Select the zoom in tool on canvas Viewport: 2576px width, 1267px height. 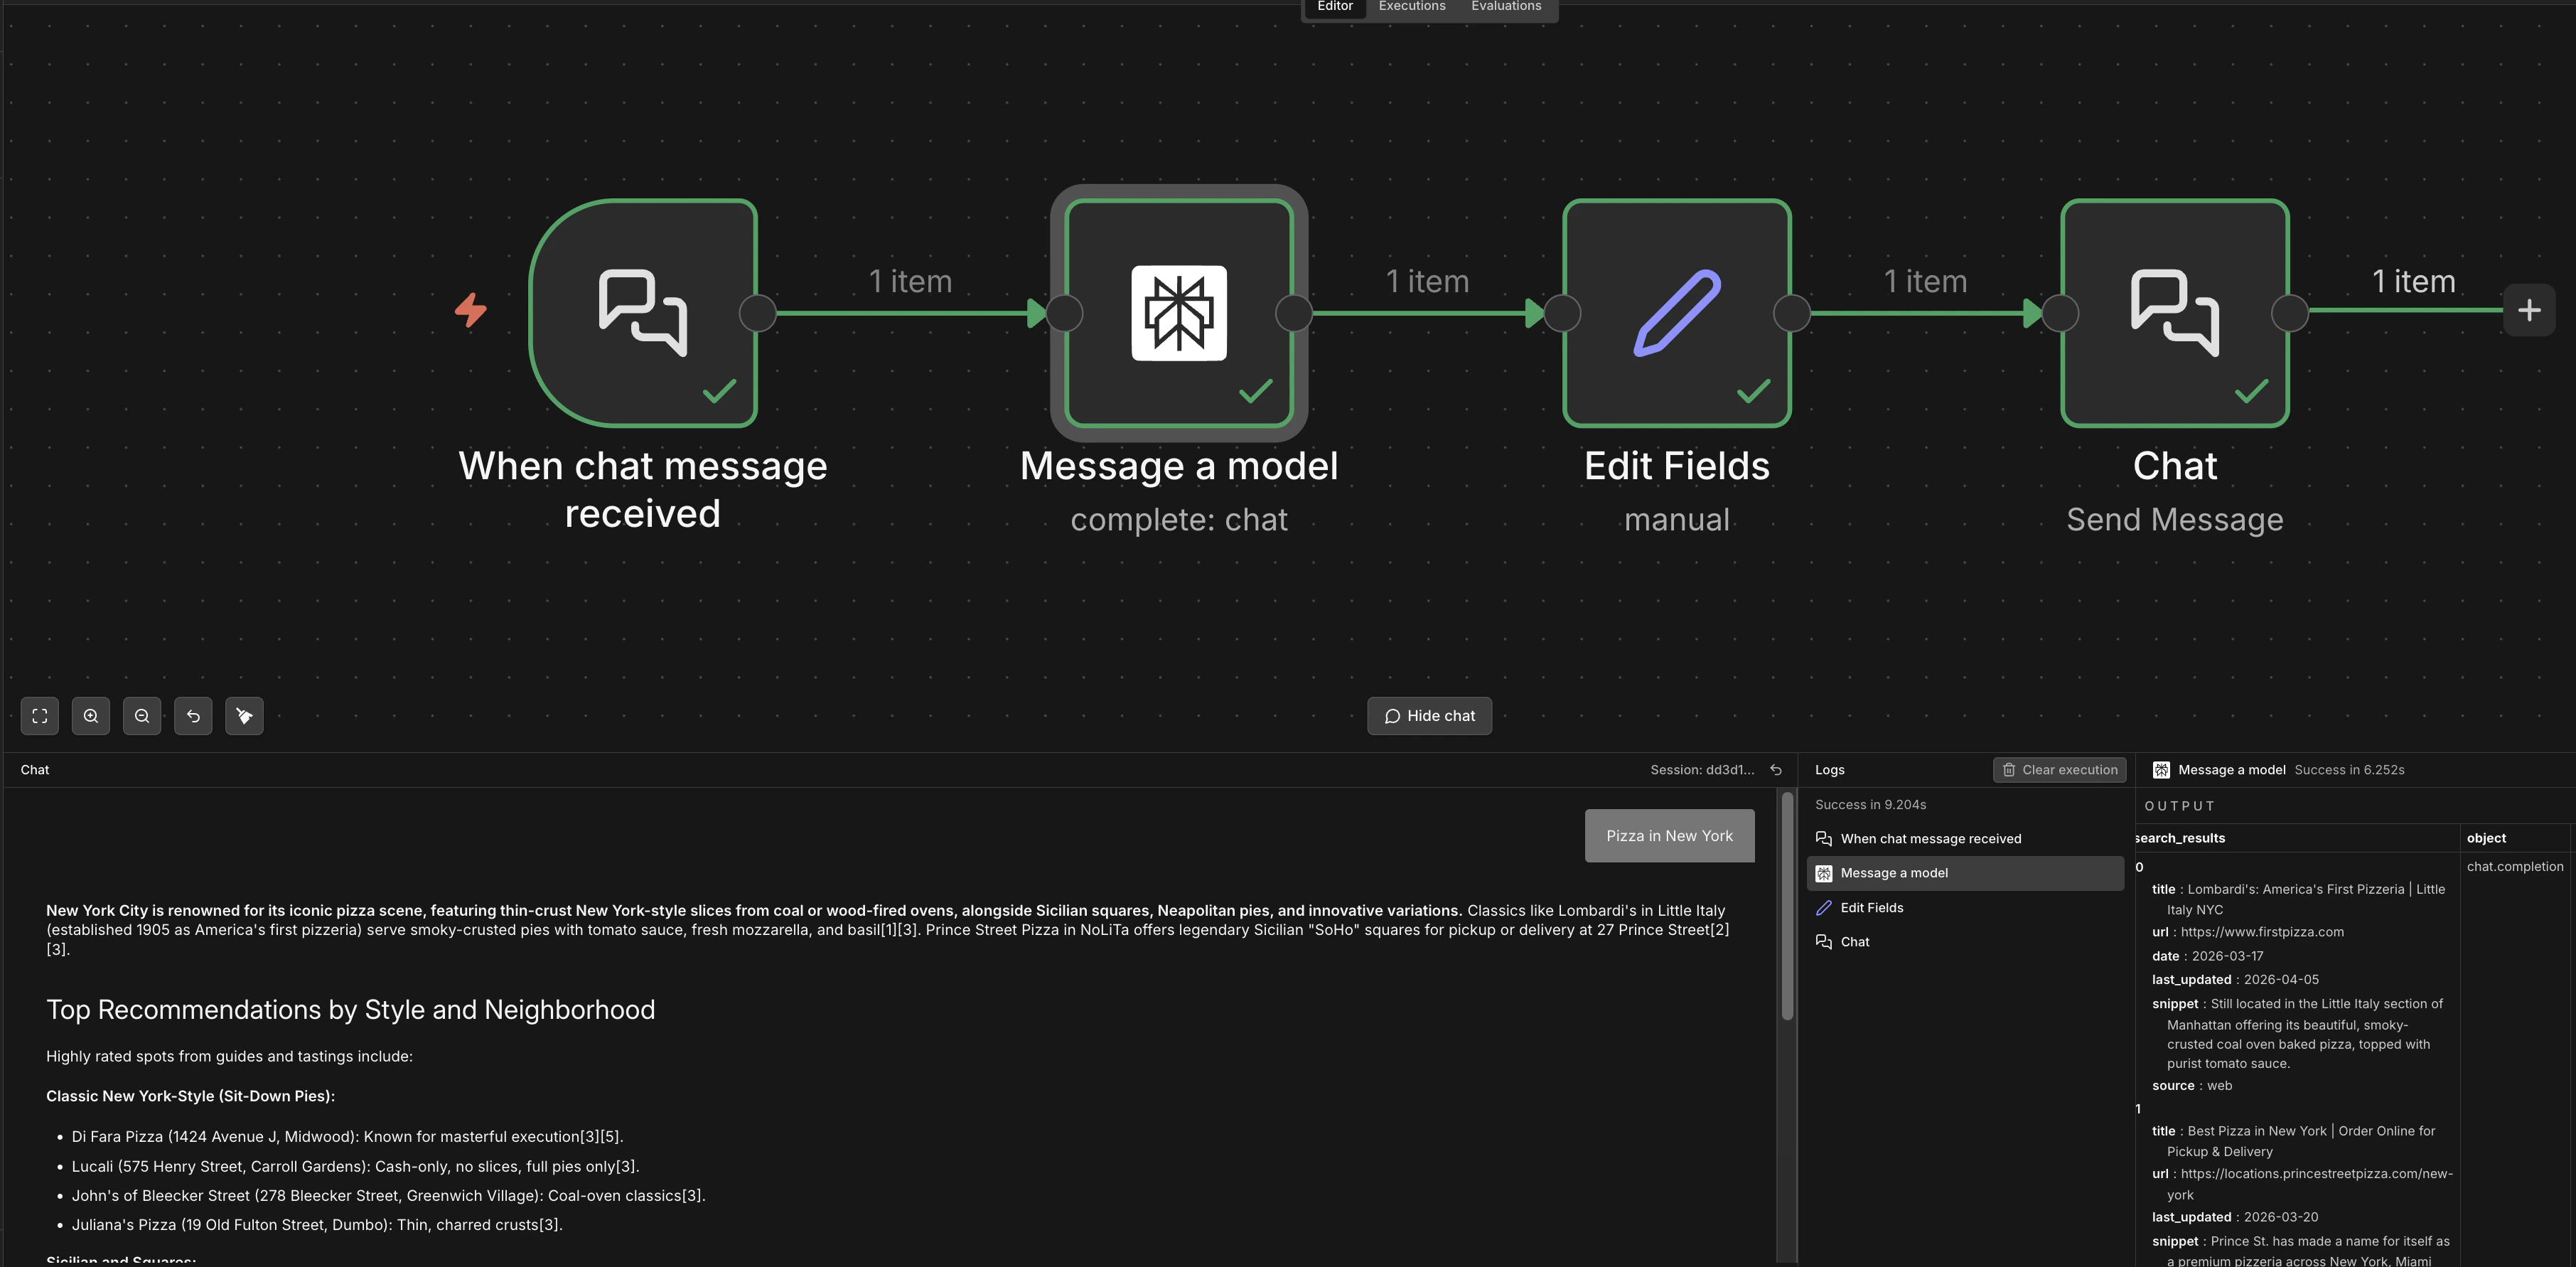pos(91,716)
